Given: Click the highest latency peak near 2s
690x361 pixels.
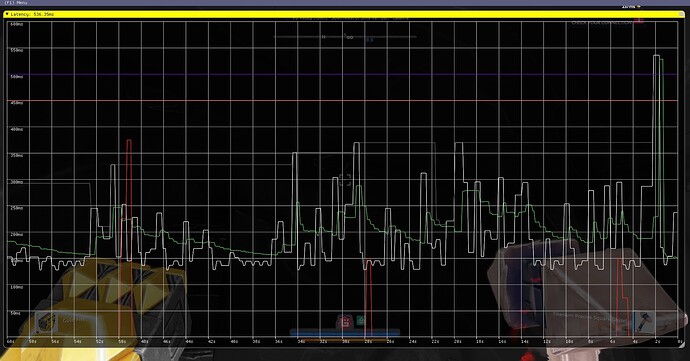Looking at the screenshot, I should [656, 56].
